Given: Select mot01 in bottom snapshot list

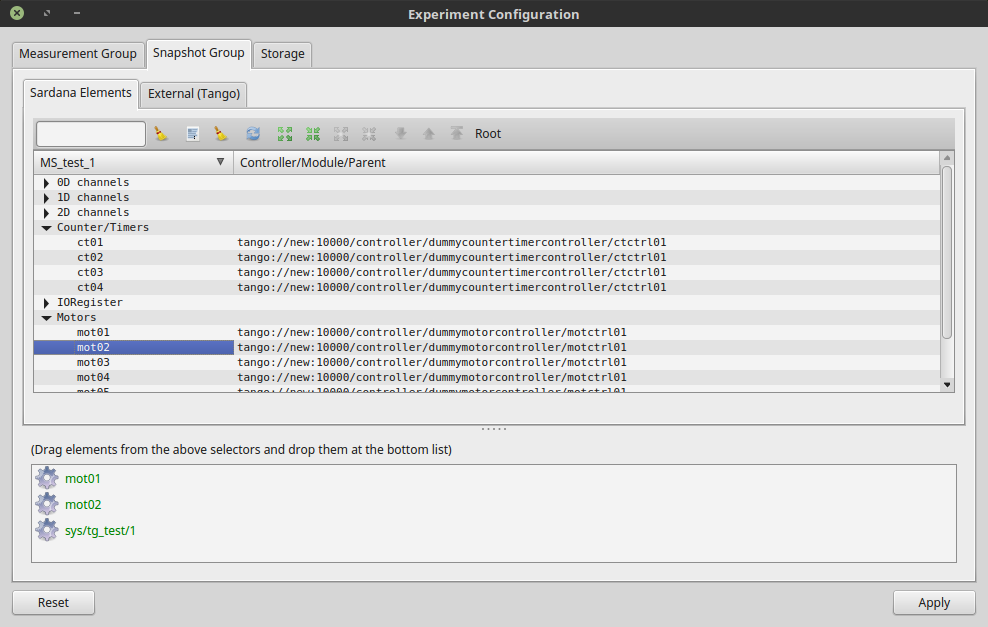Looking at the screenshot, I should click(83, 479).
